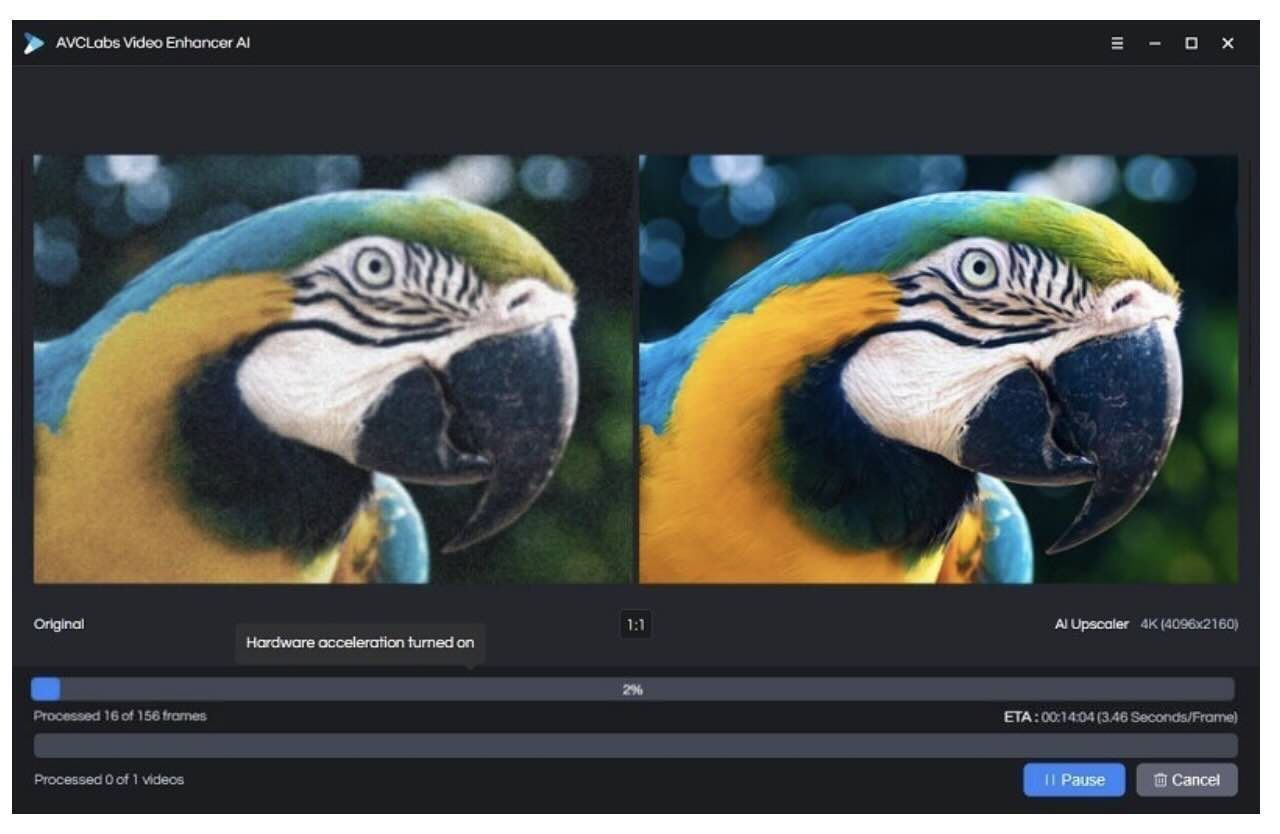Click the ETA 00:14:04 readout
This screenshot has height=834, width=1280.
click(1120, 717)
